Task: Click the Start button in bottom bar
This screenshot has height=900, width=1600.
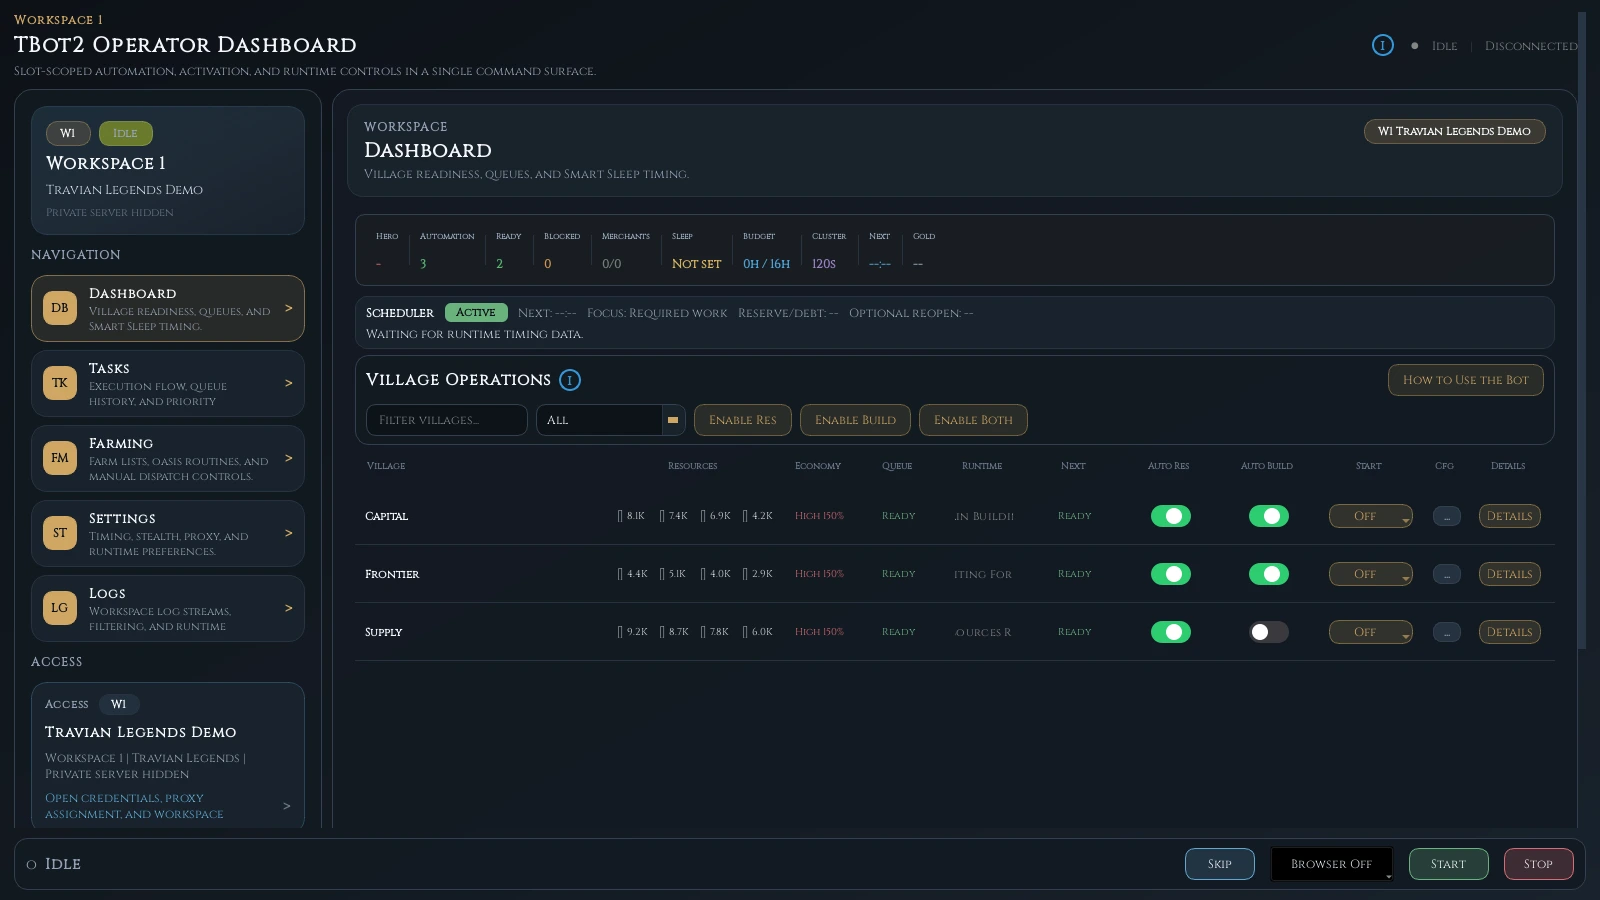Action: tap(1448, 864)
